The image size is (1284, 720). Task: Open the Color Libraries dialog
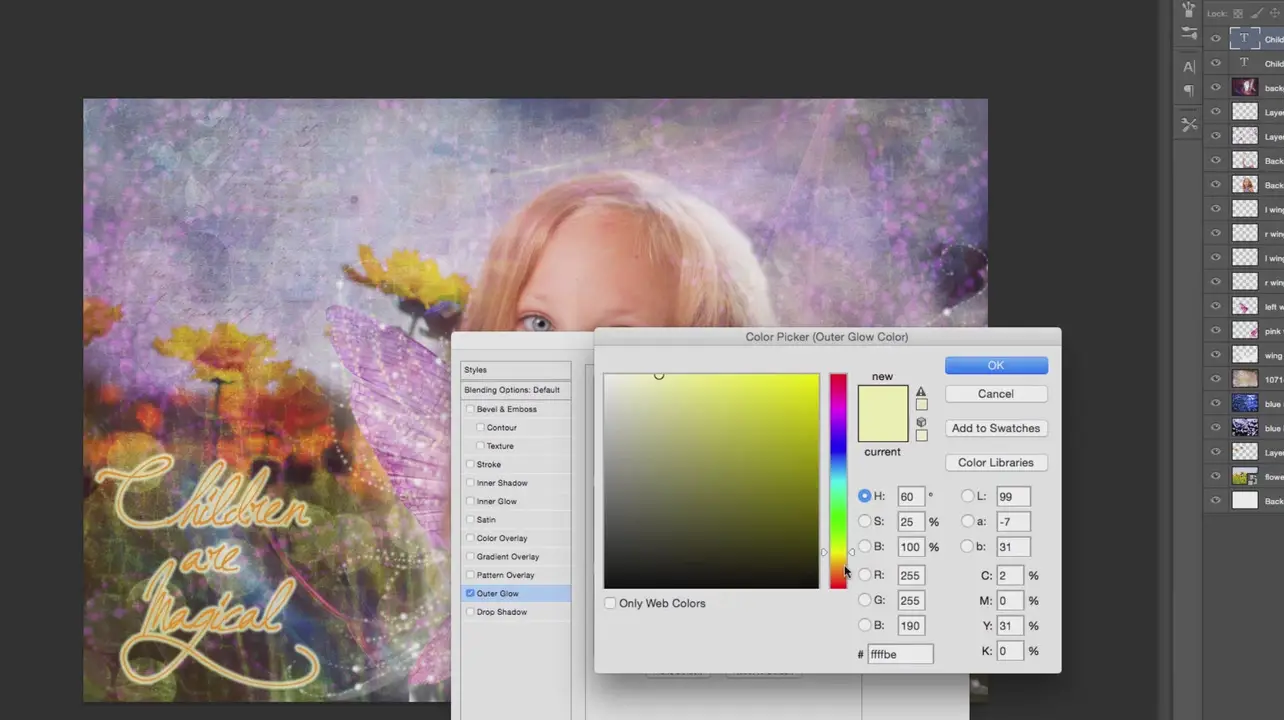(996, 462)
